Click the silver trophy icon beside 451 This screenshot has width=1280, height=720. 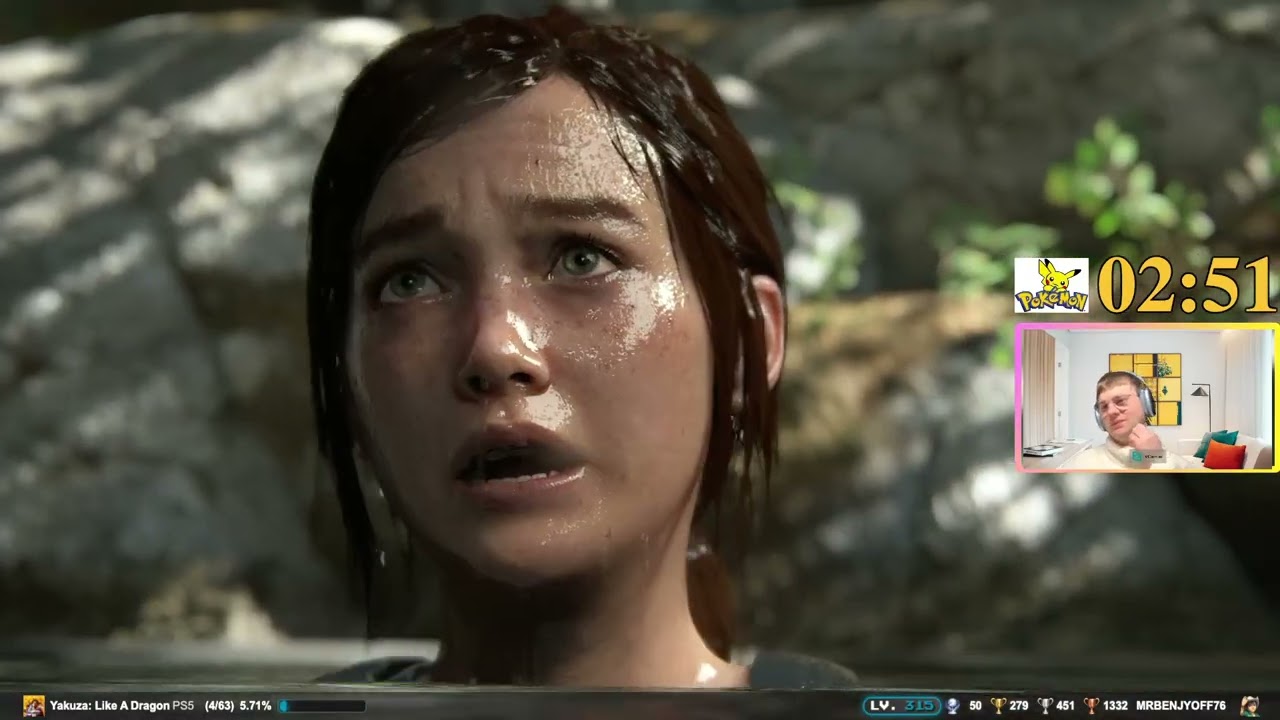tap(1045, 706)
